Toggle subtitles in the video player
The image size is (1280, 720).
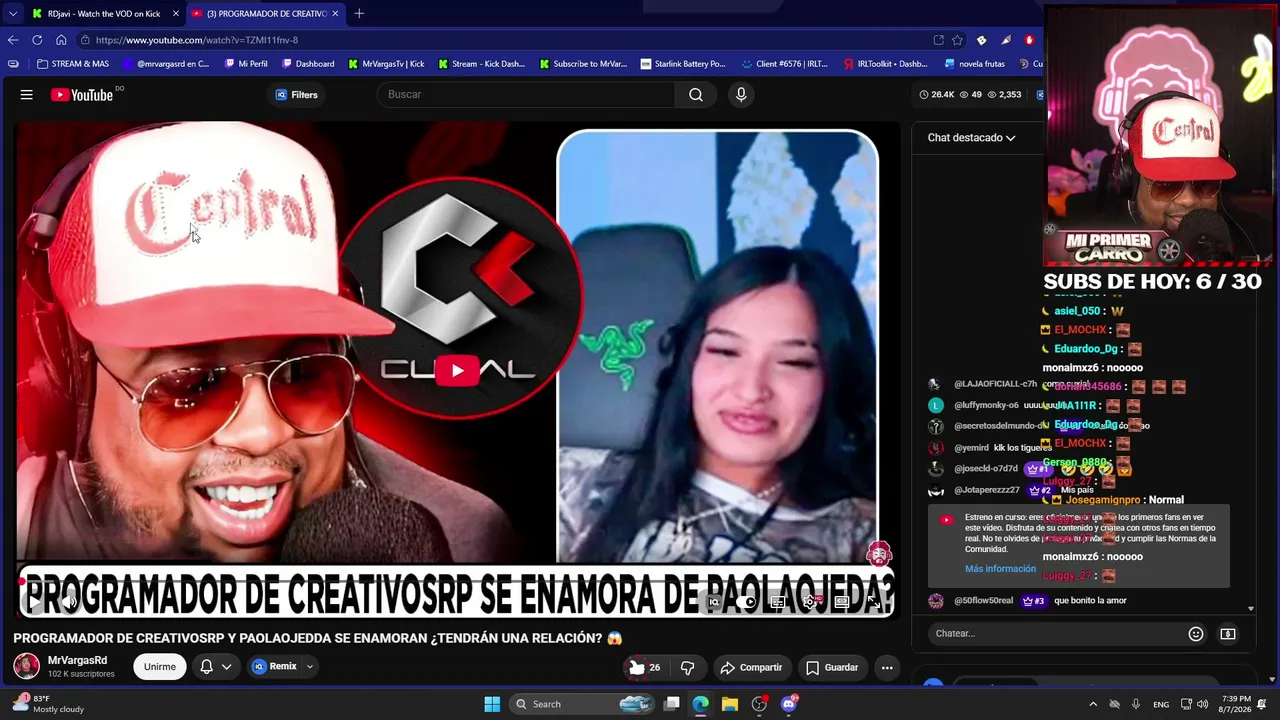click(x=778, y=602)
